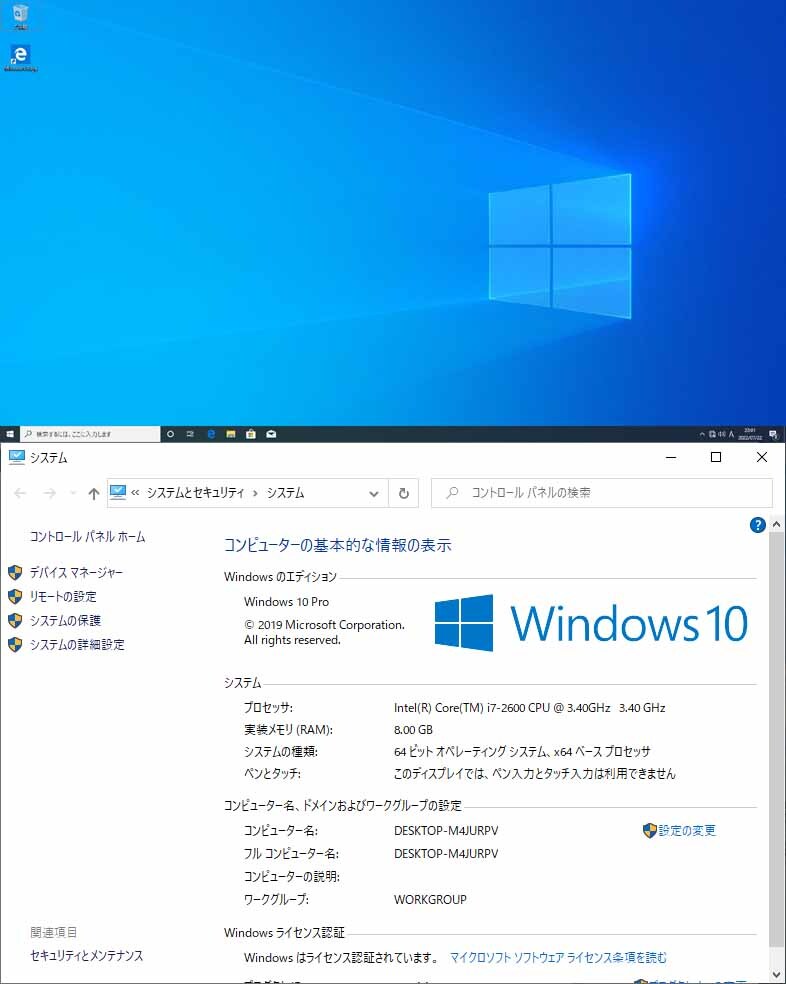Click the コンピューターの基本的な情報の表示 heading

coord(338,545)
